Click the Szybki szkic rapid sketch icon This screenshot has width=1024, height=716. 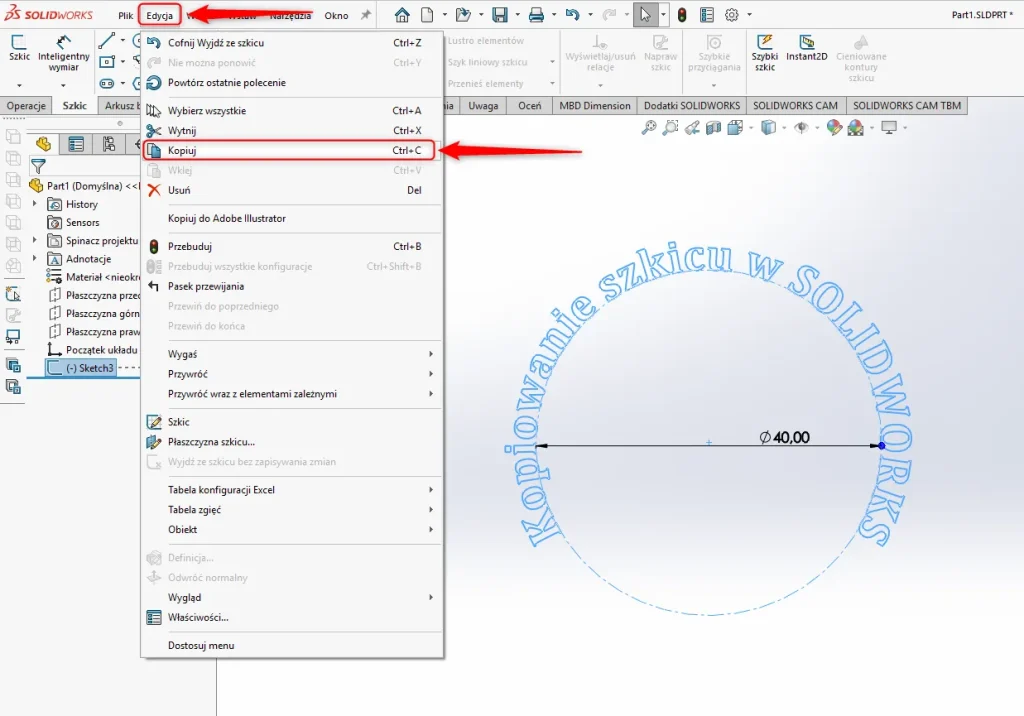pyautogui.click(x=765, y=52)
